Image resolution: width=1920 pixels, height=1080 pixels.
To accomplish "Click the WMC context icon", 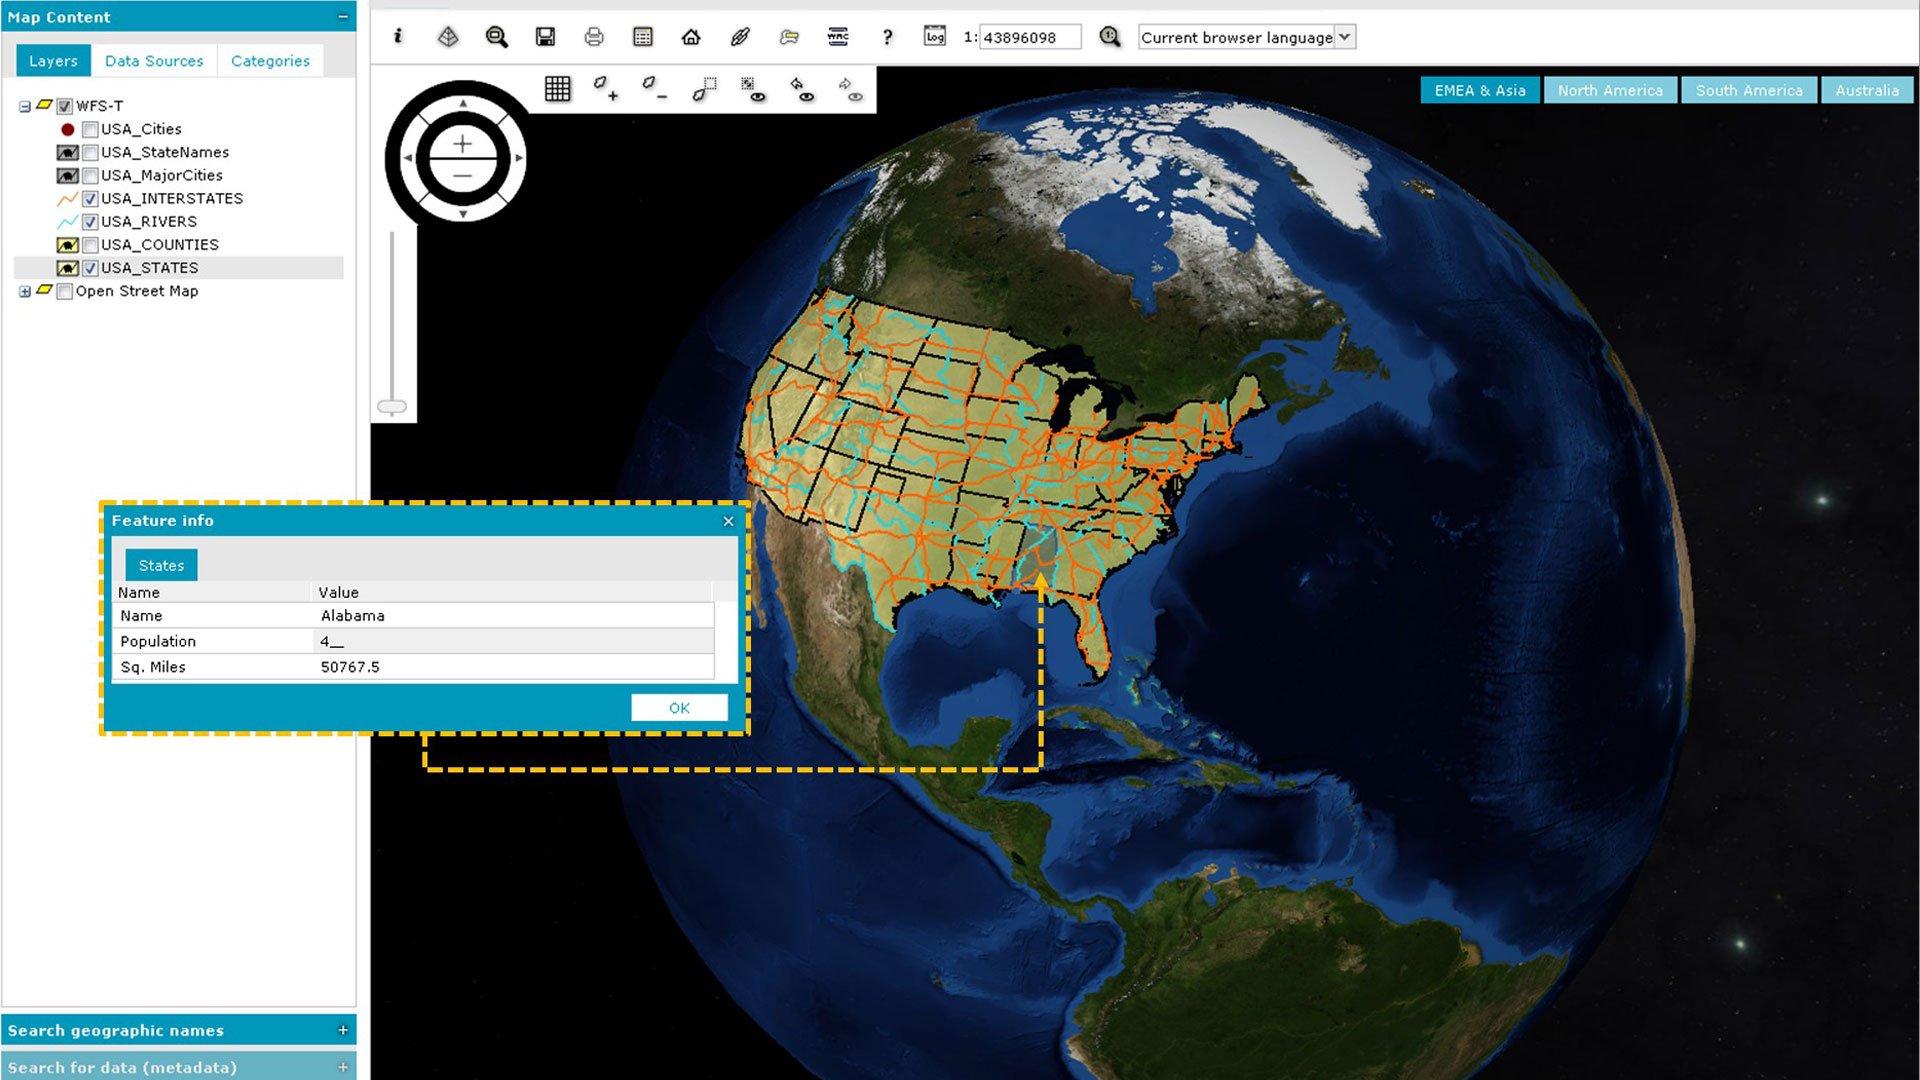I will tap(838, 37).
